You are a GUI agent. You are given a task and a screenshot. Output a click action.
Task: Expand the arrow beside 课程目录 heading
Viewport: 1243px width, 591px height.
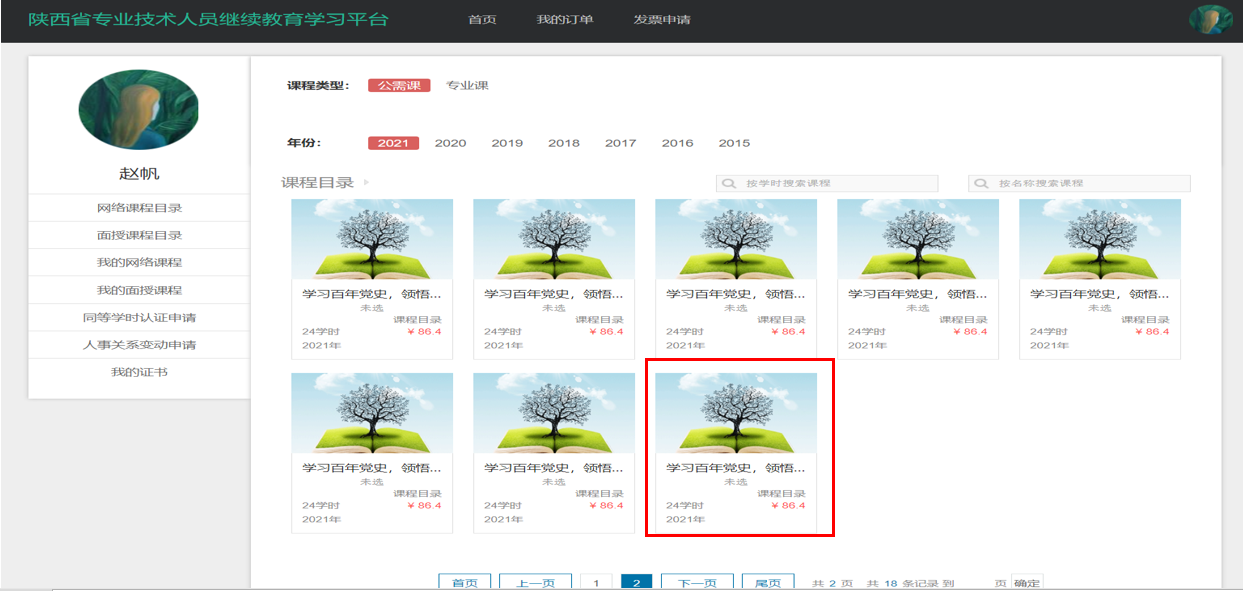(366, 183)
